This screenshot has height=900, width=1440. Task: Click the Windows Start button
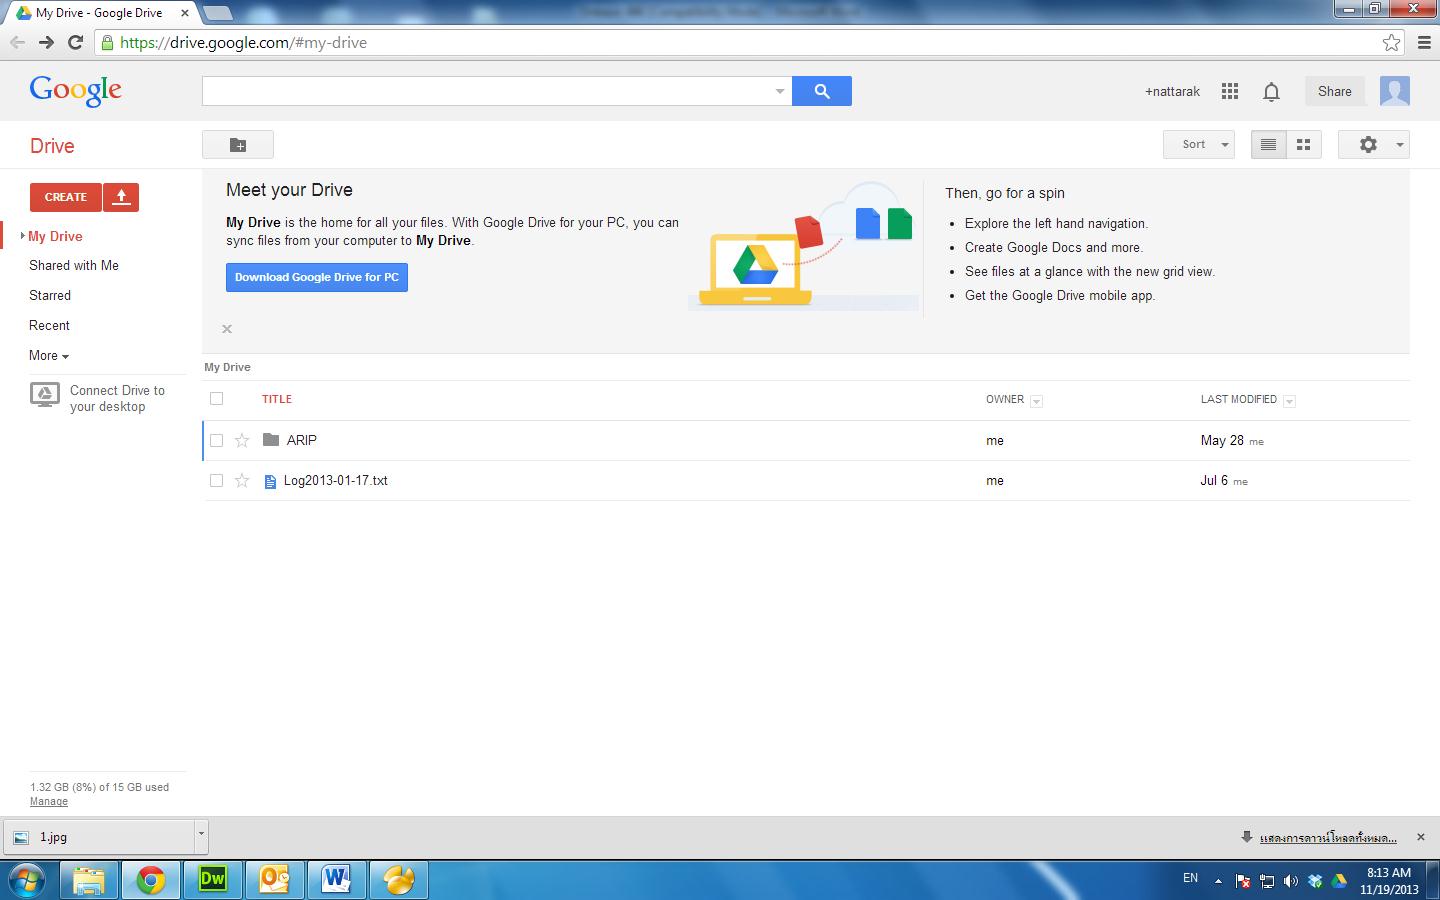tap(27, 880)
